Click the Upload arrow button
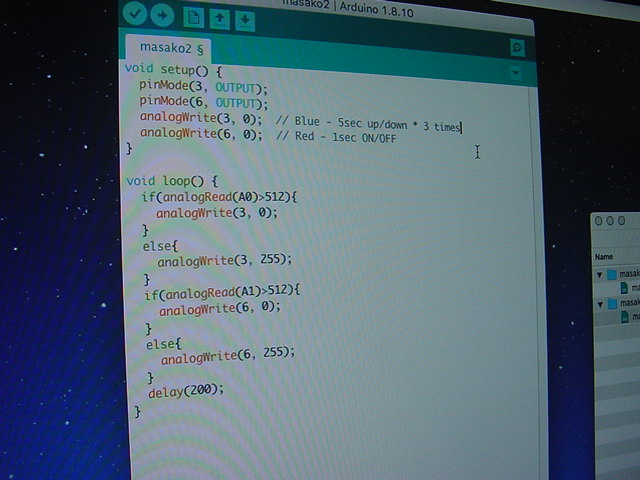The image size is (640, 480). click(x=162, y=16)
